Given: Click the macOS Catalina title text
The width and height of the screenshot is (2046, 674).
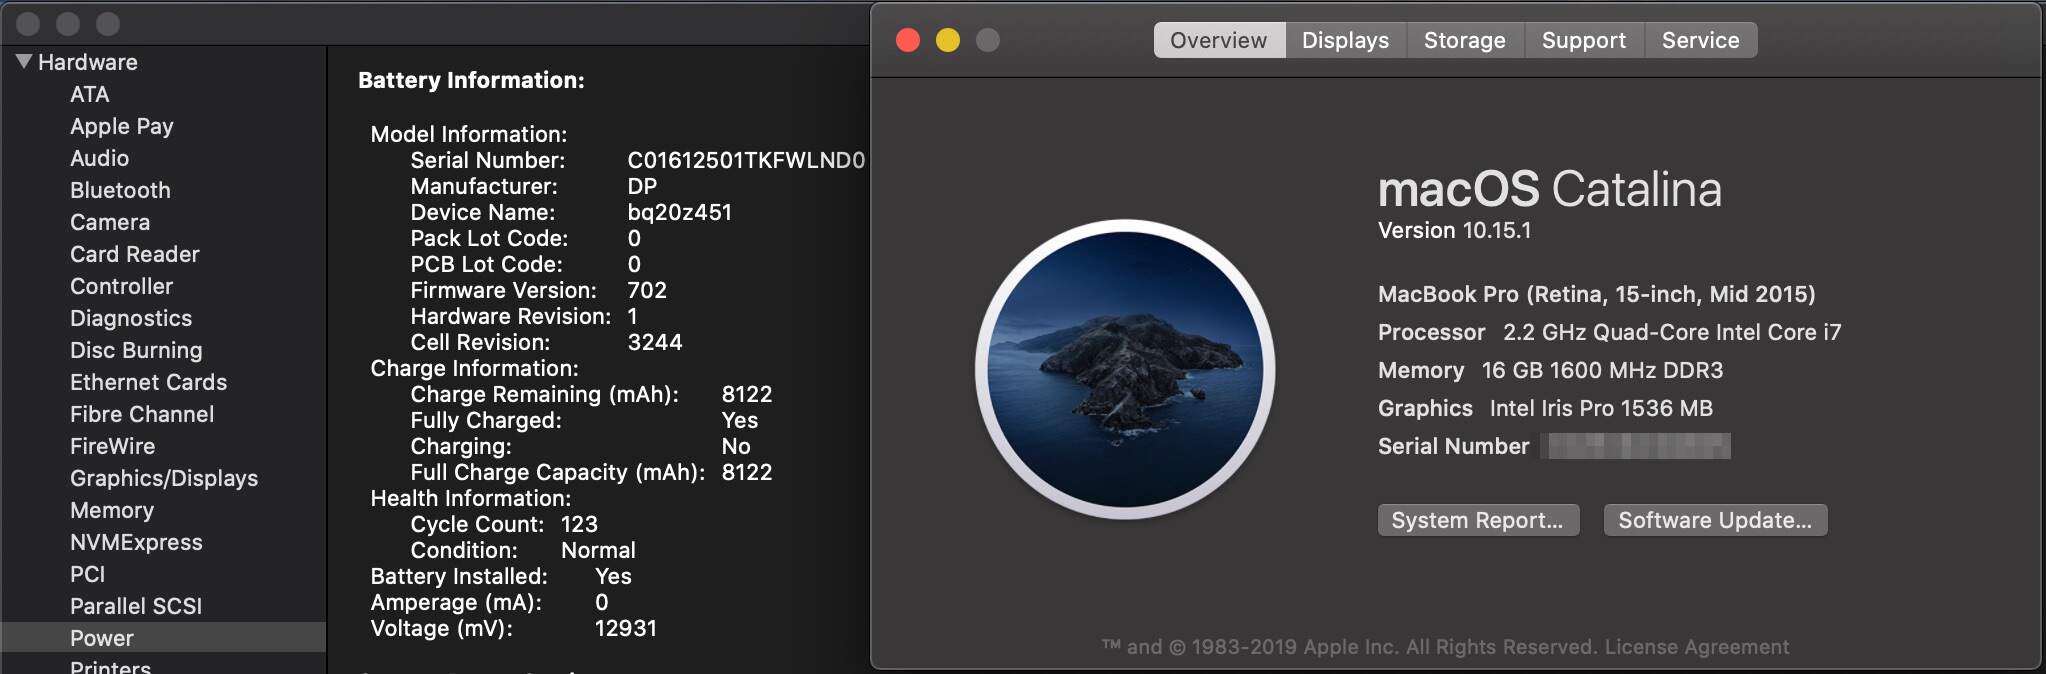Looking at the screenshot, I should [x=1549, y=189].
